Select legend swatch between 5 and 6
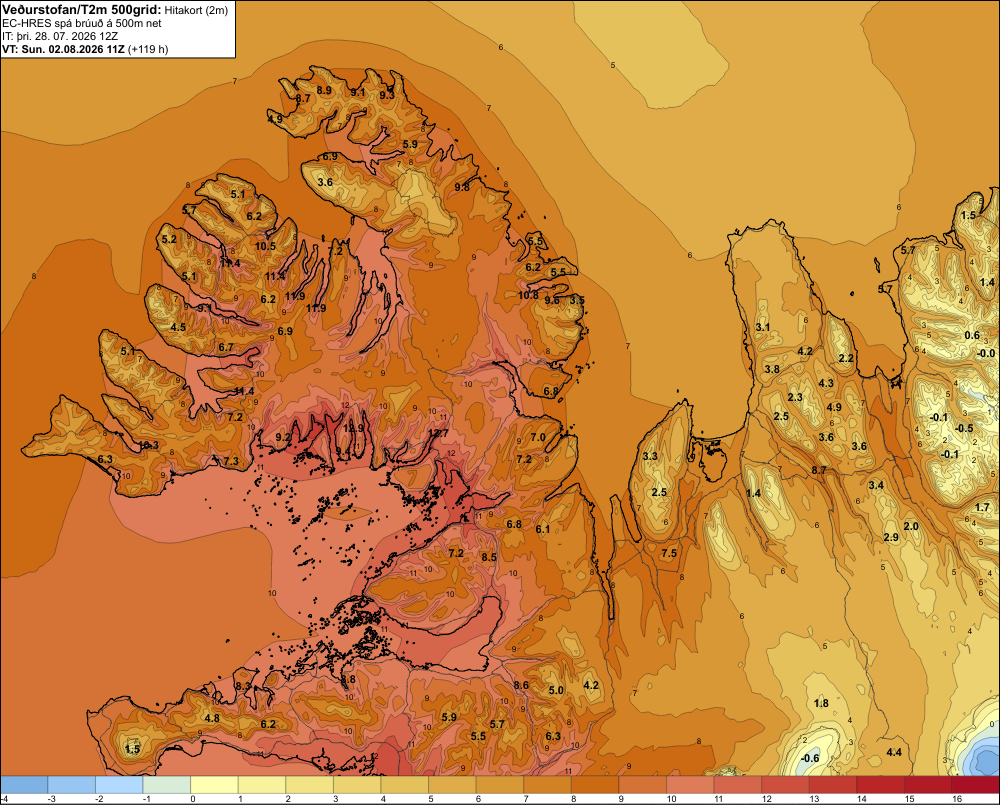 click(452, 785)
